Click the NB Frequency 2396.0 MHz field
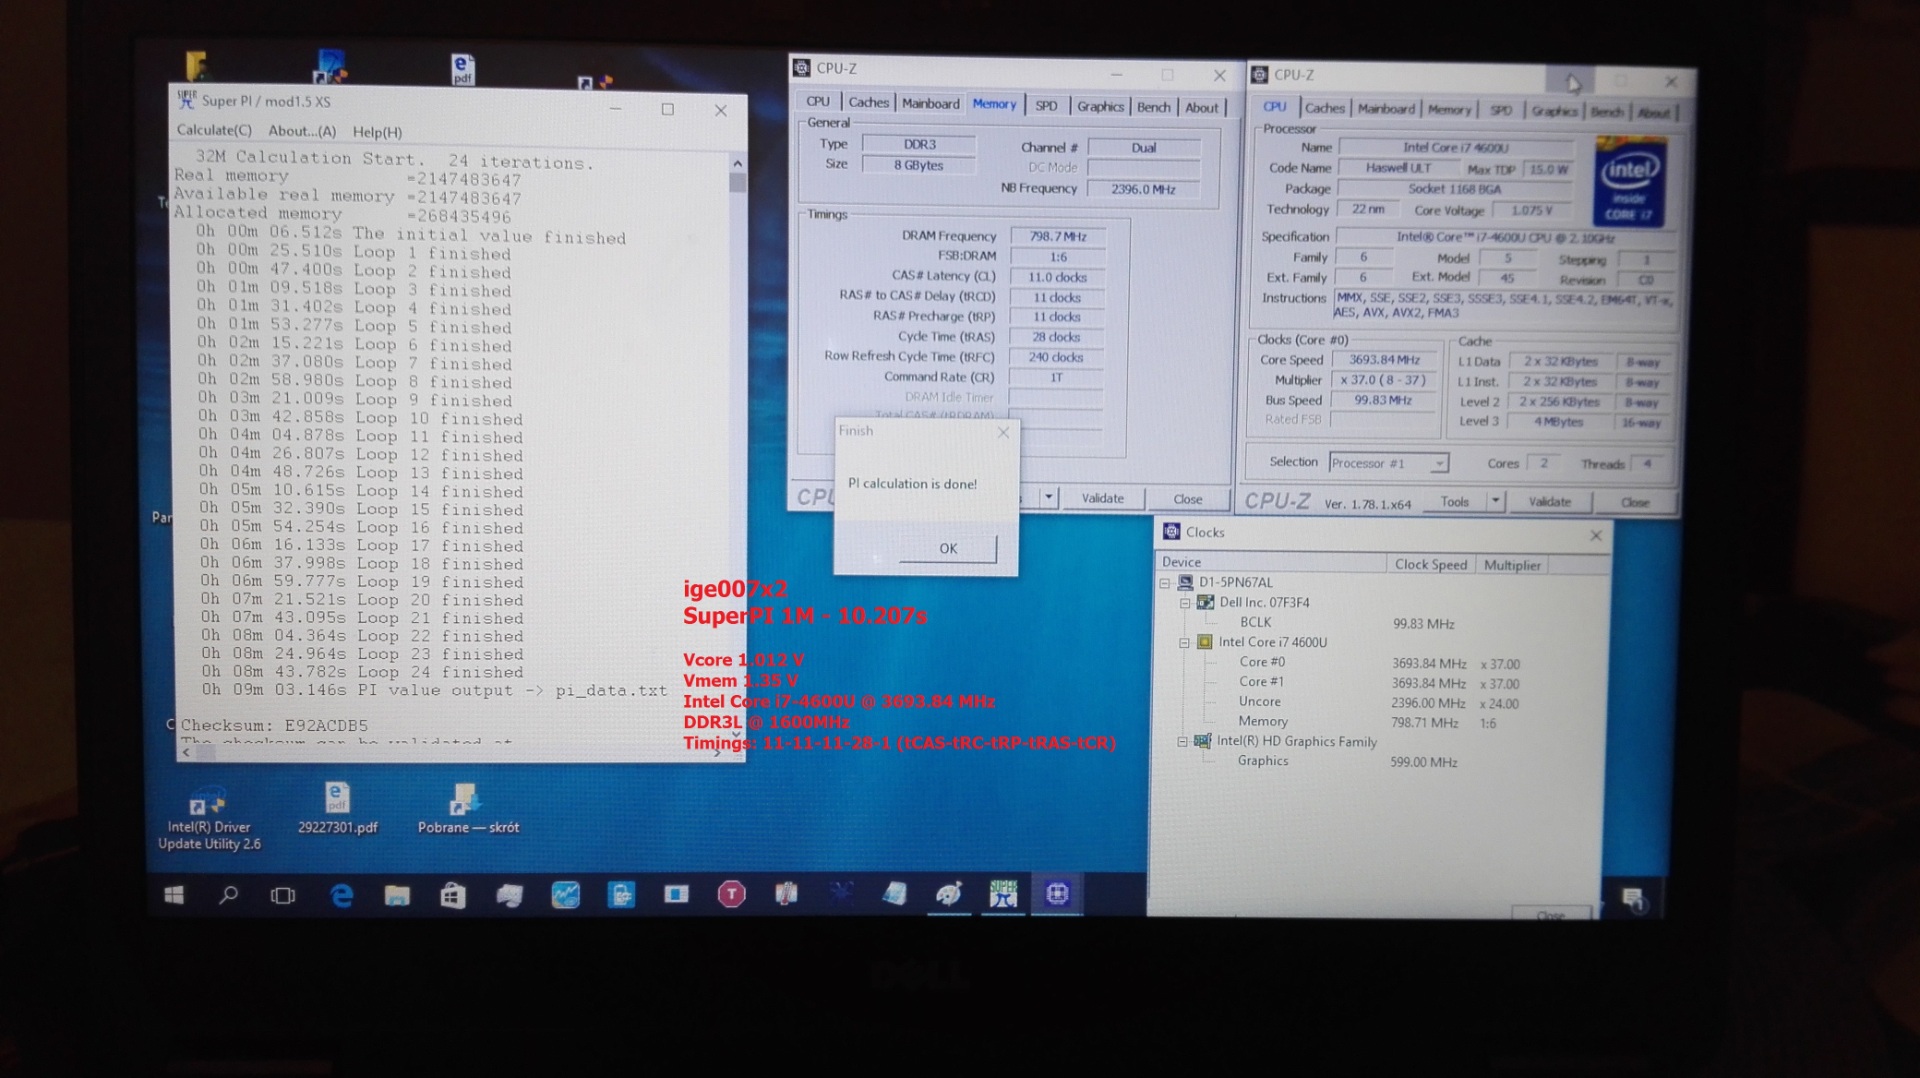Viewport: 1920px width, 1078px height. pyautogui.click(x=1143, y=188)
